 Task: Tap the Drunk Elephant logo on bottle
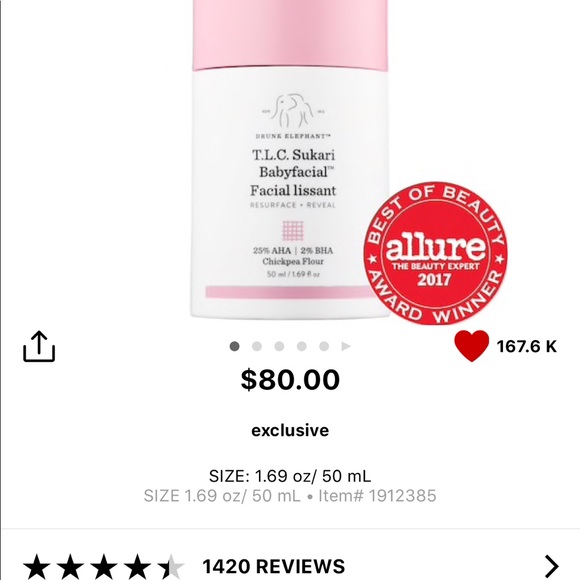[x=292, y=116]
